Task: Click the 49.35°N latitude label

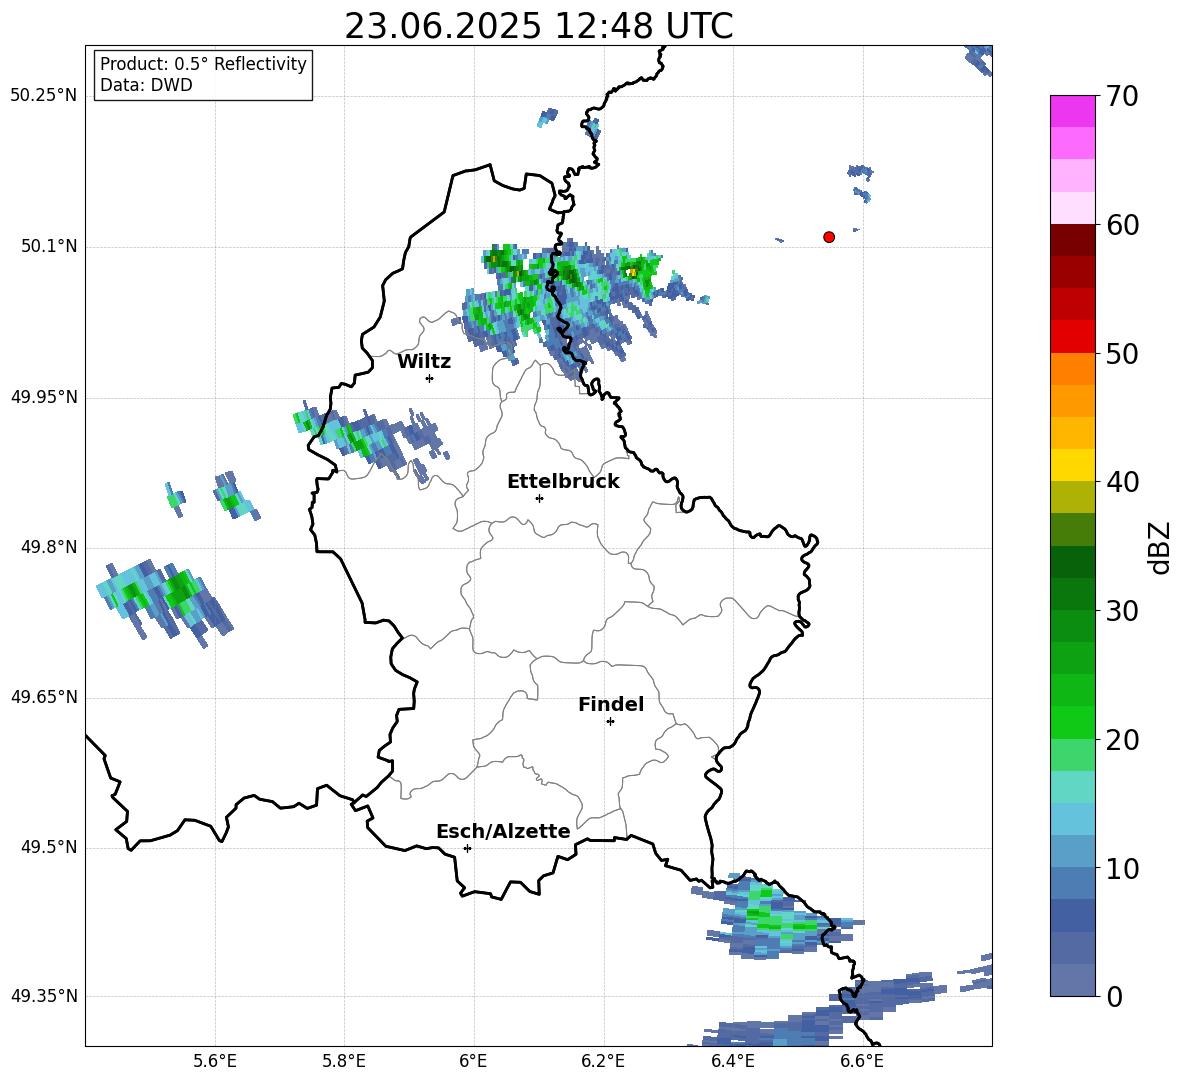Action: 44,996
